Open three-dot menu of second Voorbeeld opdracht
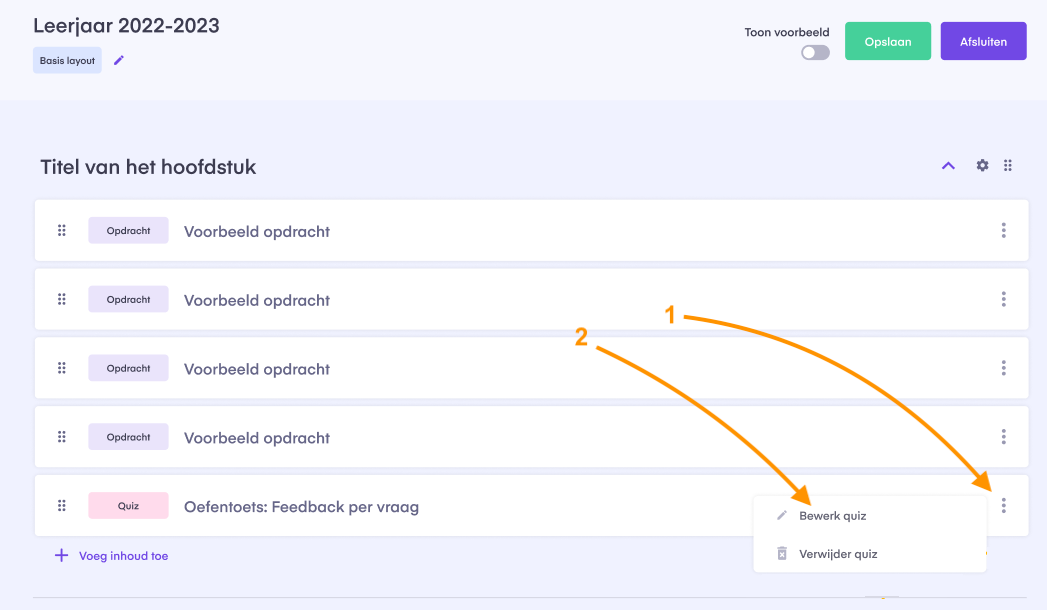Image resolution: width=1047 pixels, height=610 pixels. coord(1004,299)
